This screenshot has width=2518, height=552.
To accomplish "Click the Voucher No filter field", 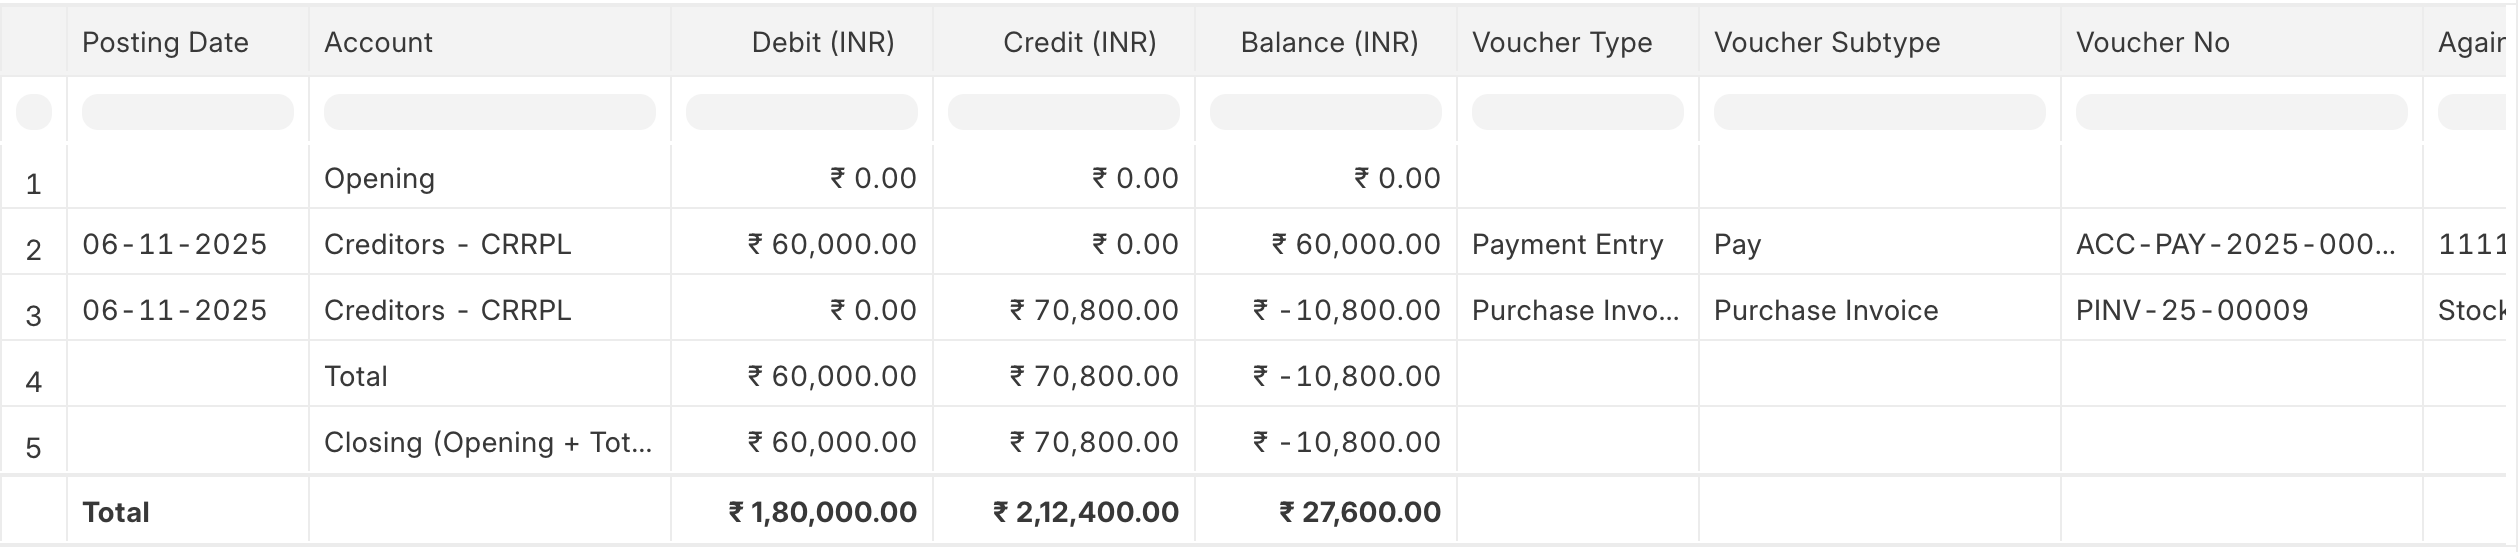I will point(2242,112).
